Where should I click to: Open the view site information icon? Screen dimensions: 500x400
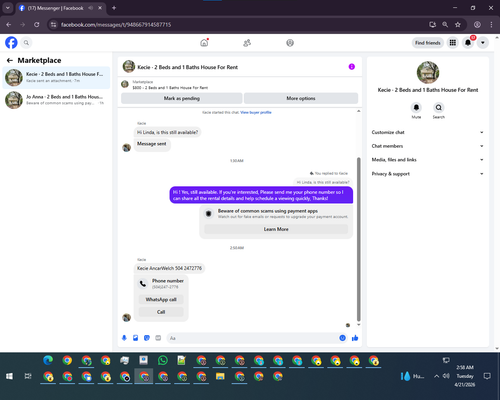[54, 25]
